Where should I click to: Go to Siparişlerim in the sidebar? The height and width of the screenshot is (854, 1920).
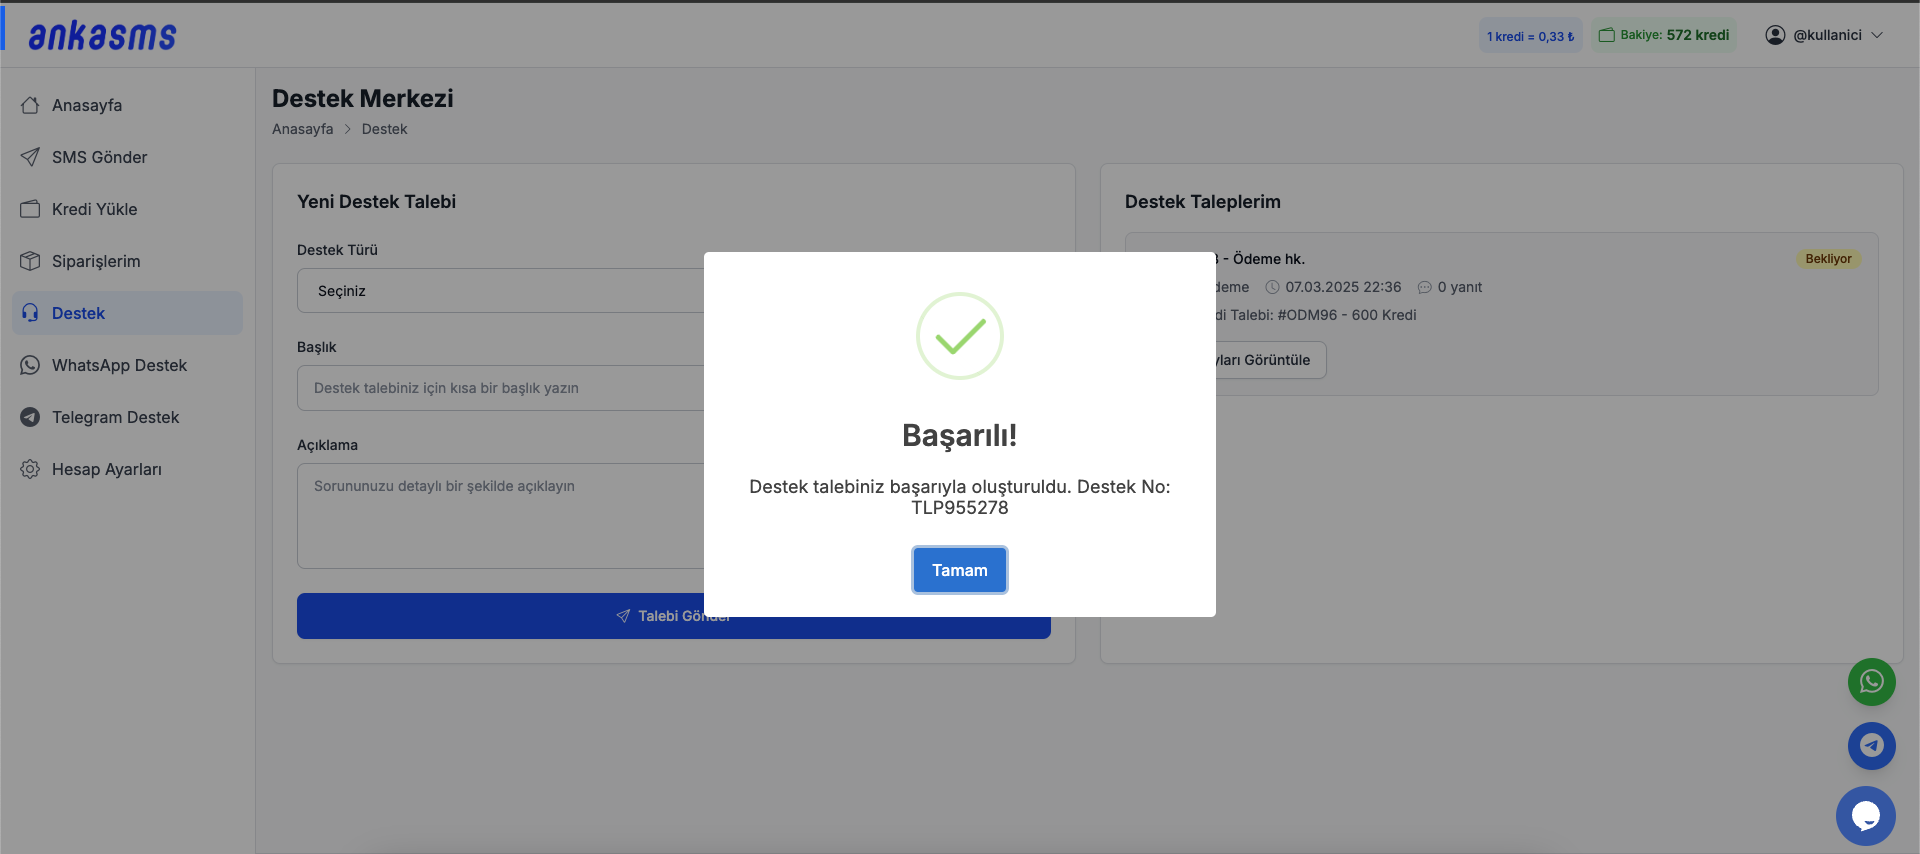pyautogui.click(x=96, y=261)
